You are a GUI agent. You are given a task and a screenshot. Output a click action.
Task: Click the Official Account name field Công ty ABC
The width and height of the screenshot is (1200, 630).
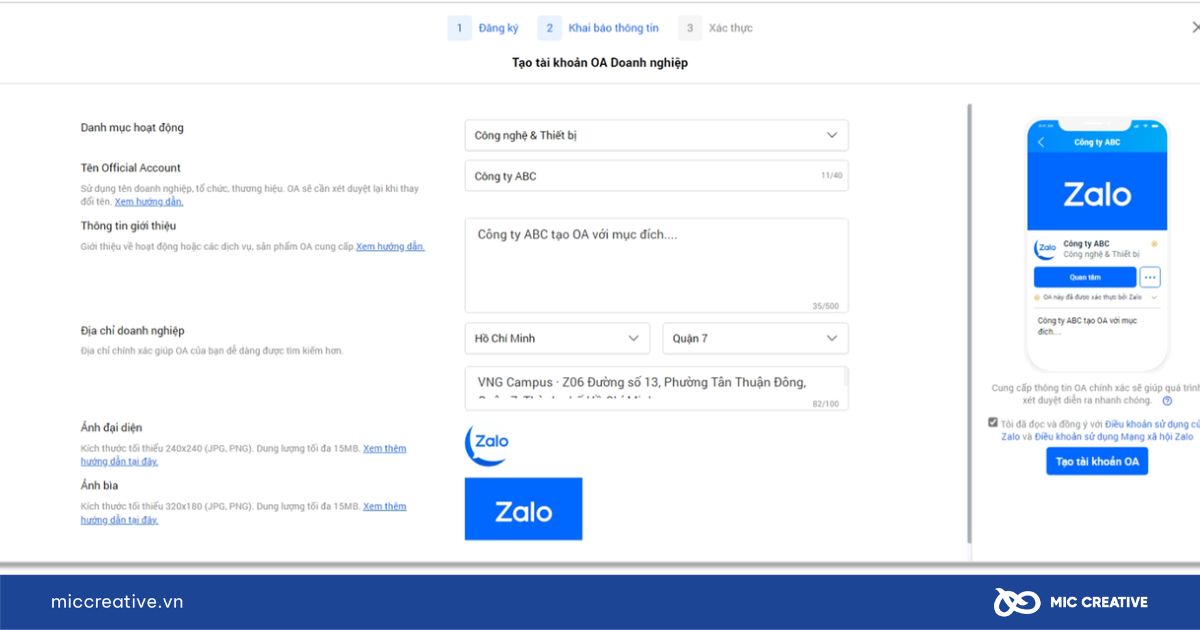pyautogui.click(x=656, y=176)
